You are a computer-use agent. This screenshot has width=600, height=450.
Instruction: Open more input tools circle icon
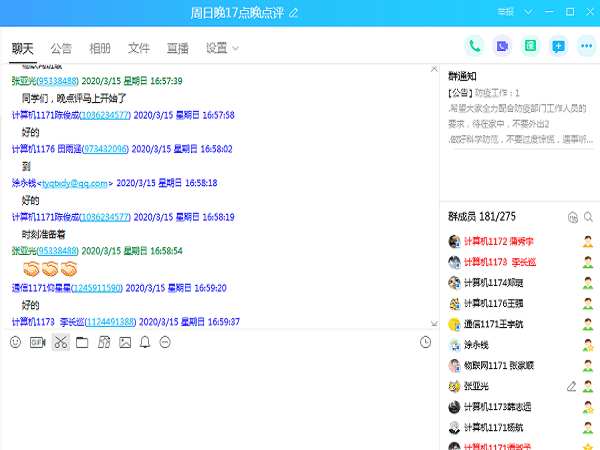[165, 342]
